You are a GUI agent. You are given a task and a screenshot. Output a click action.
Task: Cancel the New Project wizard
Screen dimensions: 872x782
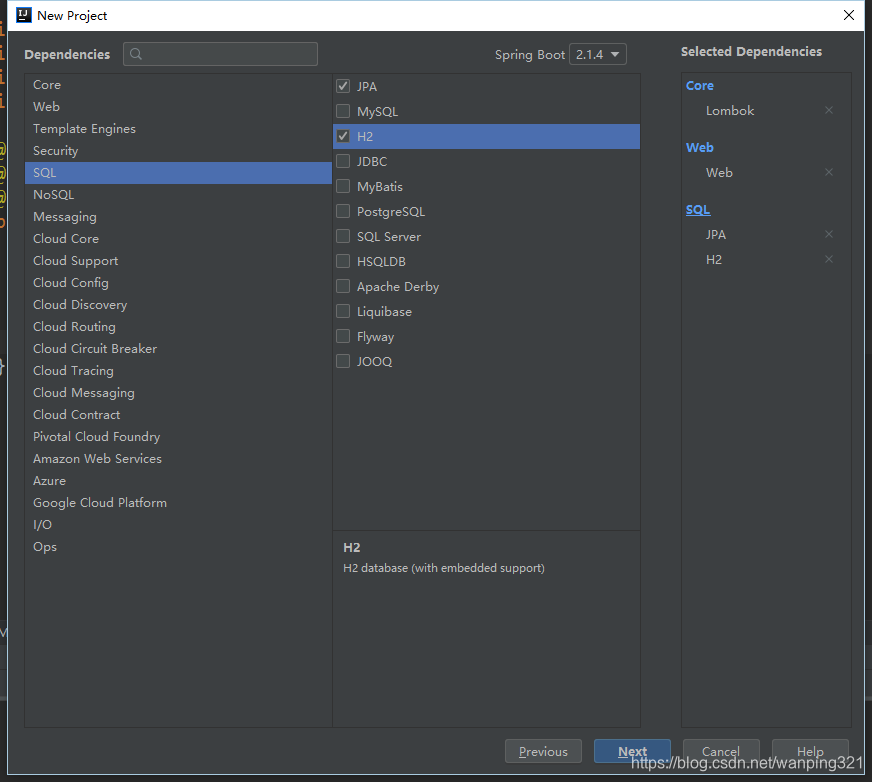(721, 751)
